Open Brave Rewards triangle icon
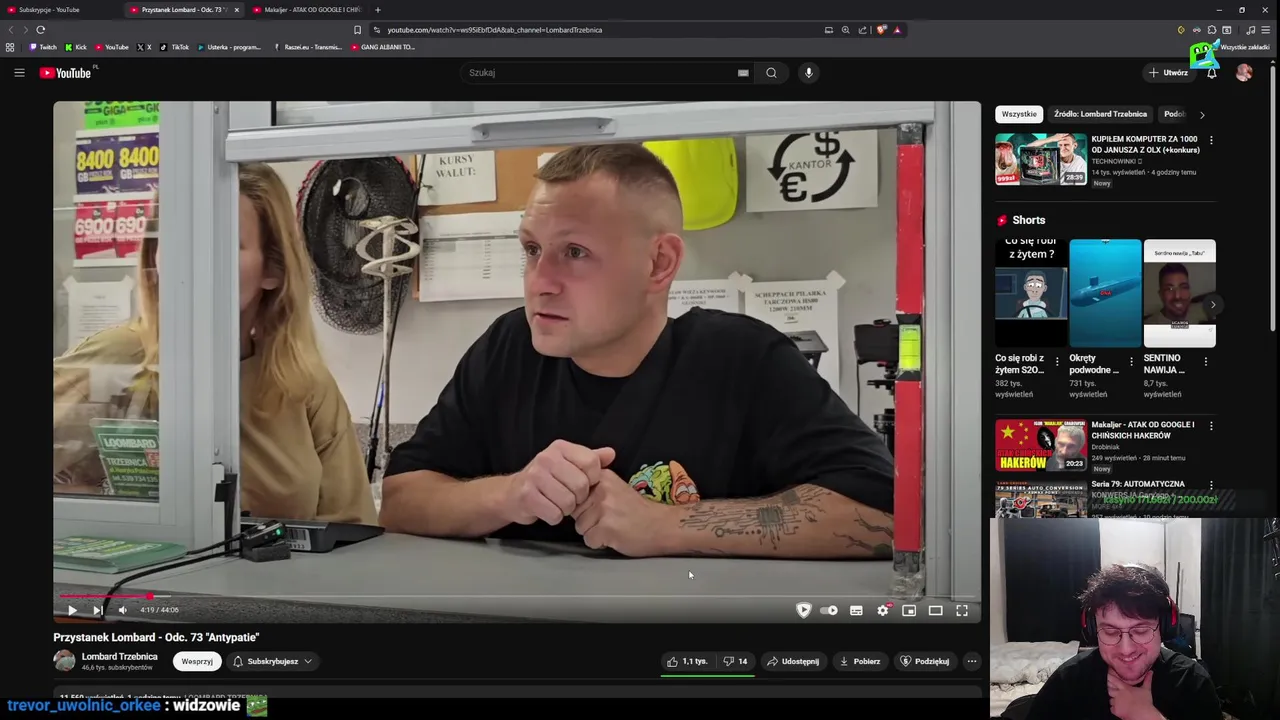The image size is (1280, 720). point(897,30)
